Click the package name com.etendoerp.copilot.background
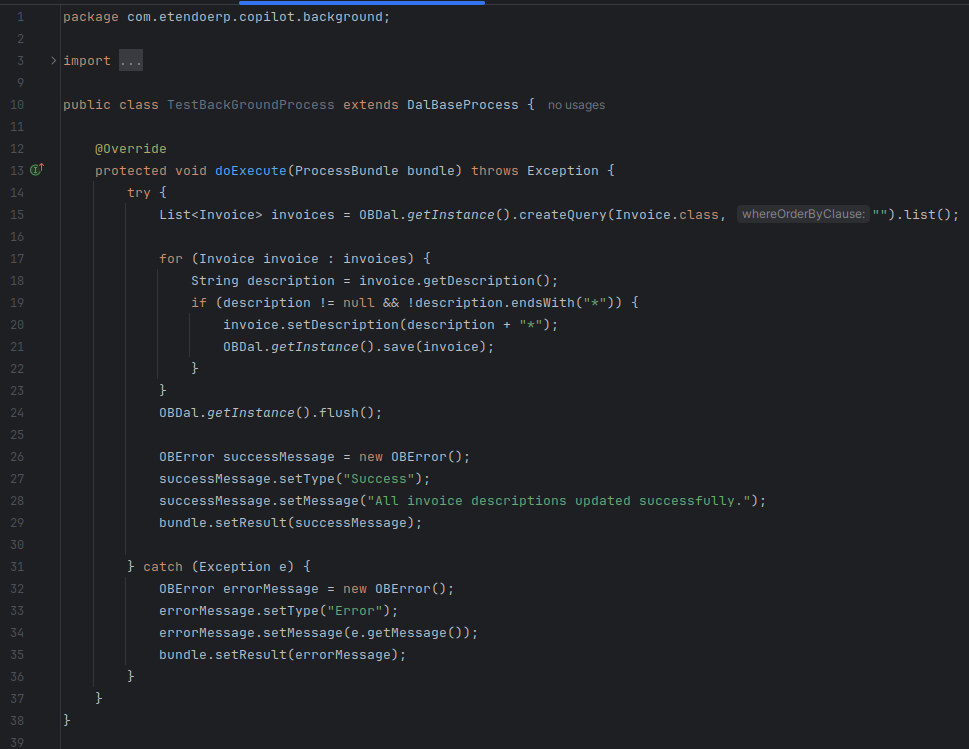 coord(255,17)
